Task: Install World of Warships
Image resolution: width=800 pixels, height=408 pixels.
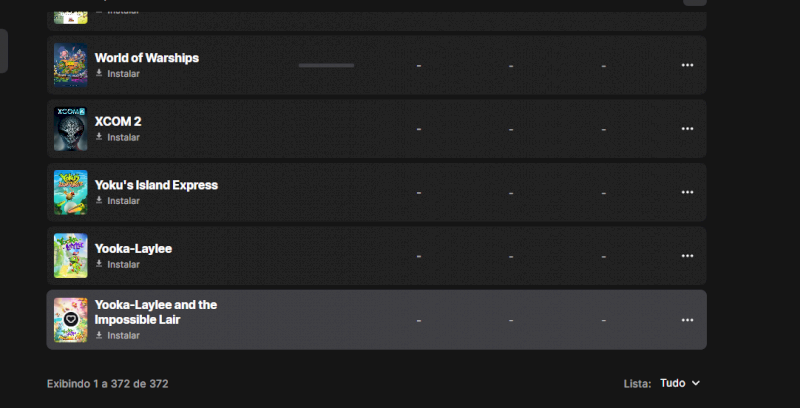Action: tap(123, 74)
